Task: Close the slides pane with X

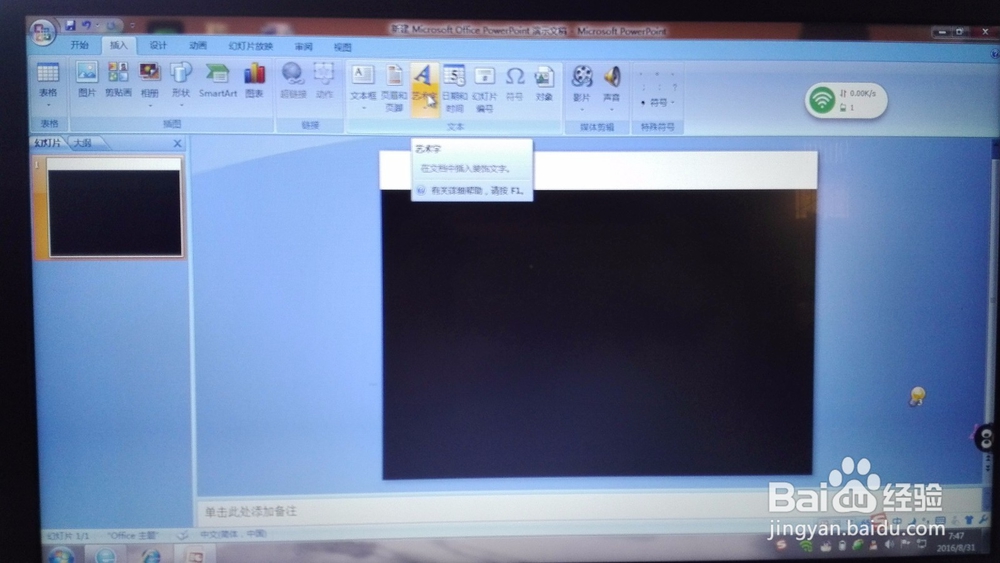Action: coord(177,143)
